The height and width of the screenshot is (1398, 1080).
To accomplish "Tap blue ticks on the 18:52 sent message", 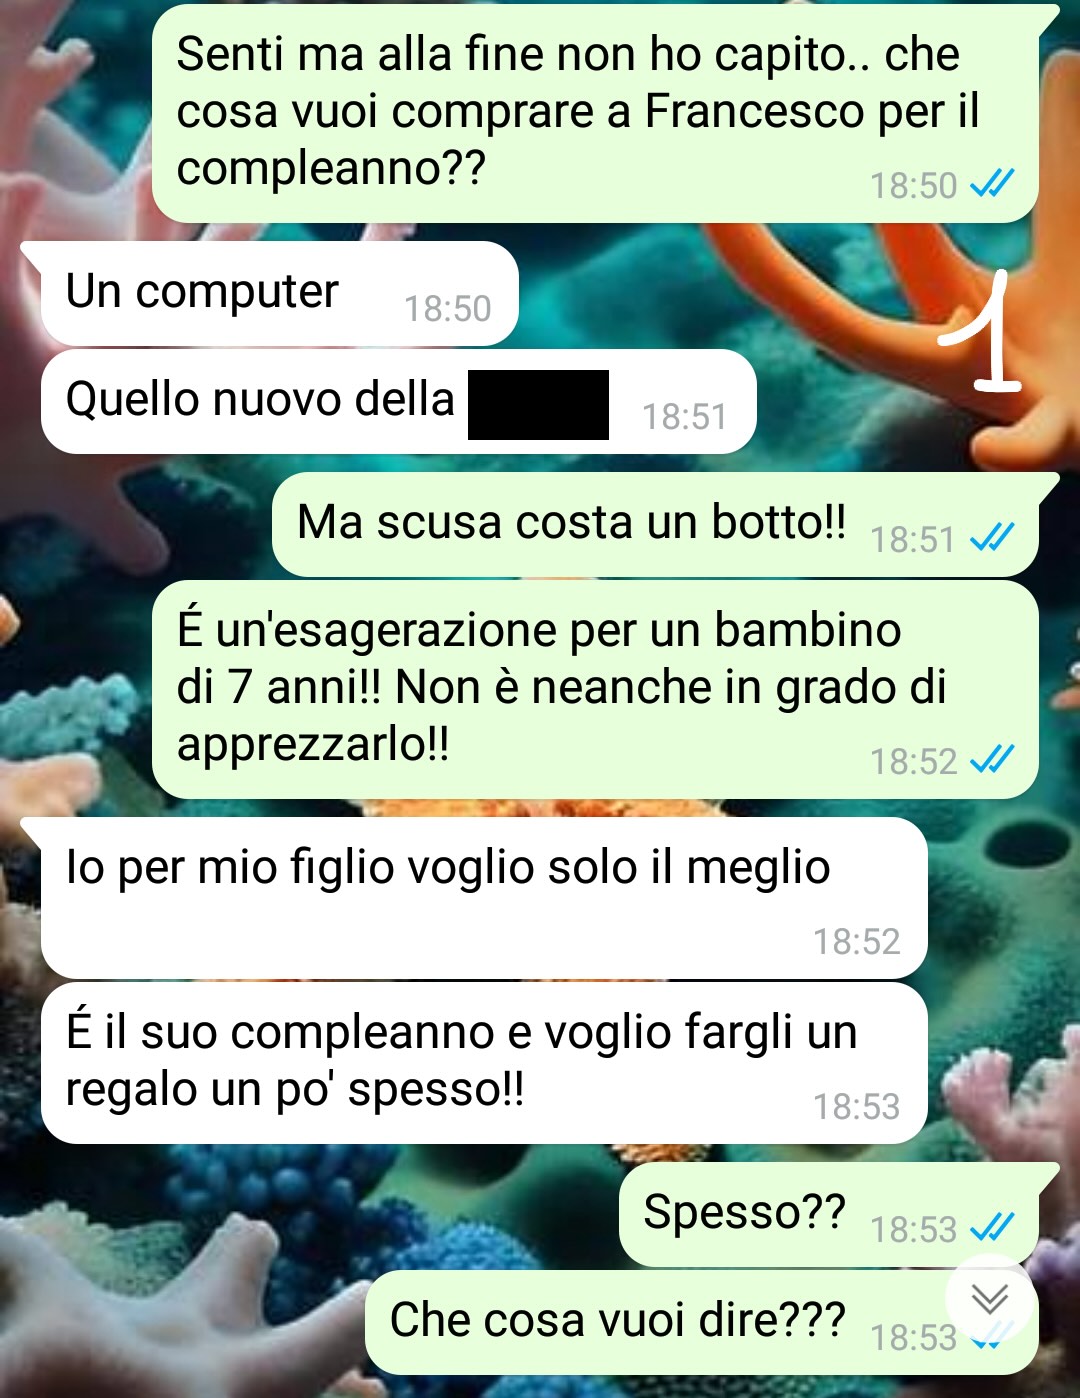I will pyautogui.click(x=992, y=760).
